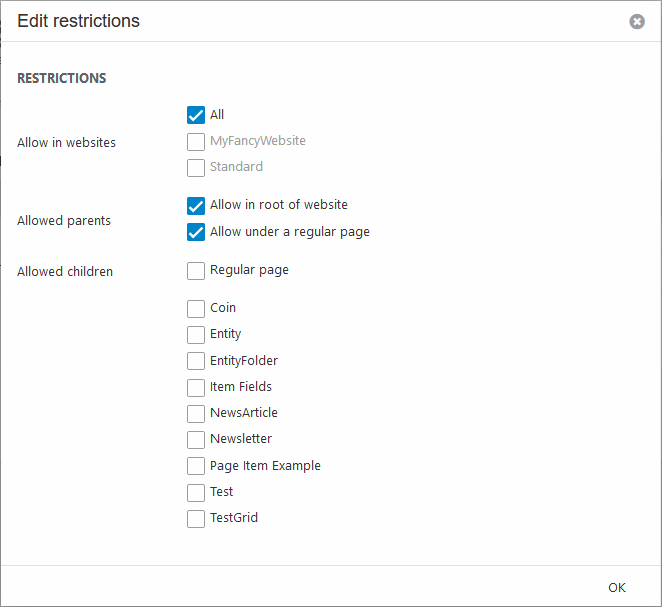
Task: Click the Edit restrictions dialog title
Action: 79,21
